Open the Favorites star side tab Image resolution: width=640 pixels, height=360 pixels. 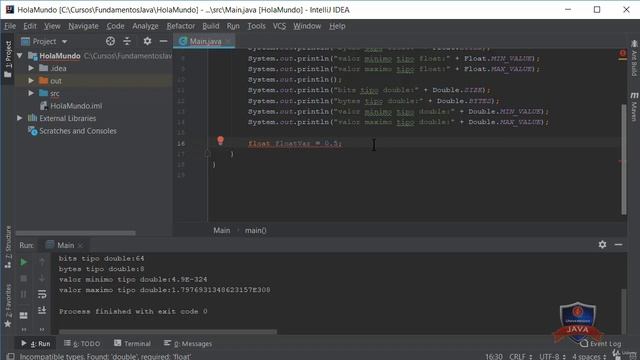pos(8,306)
